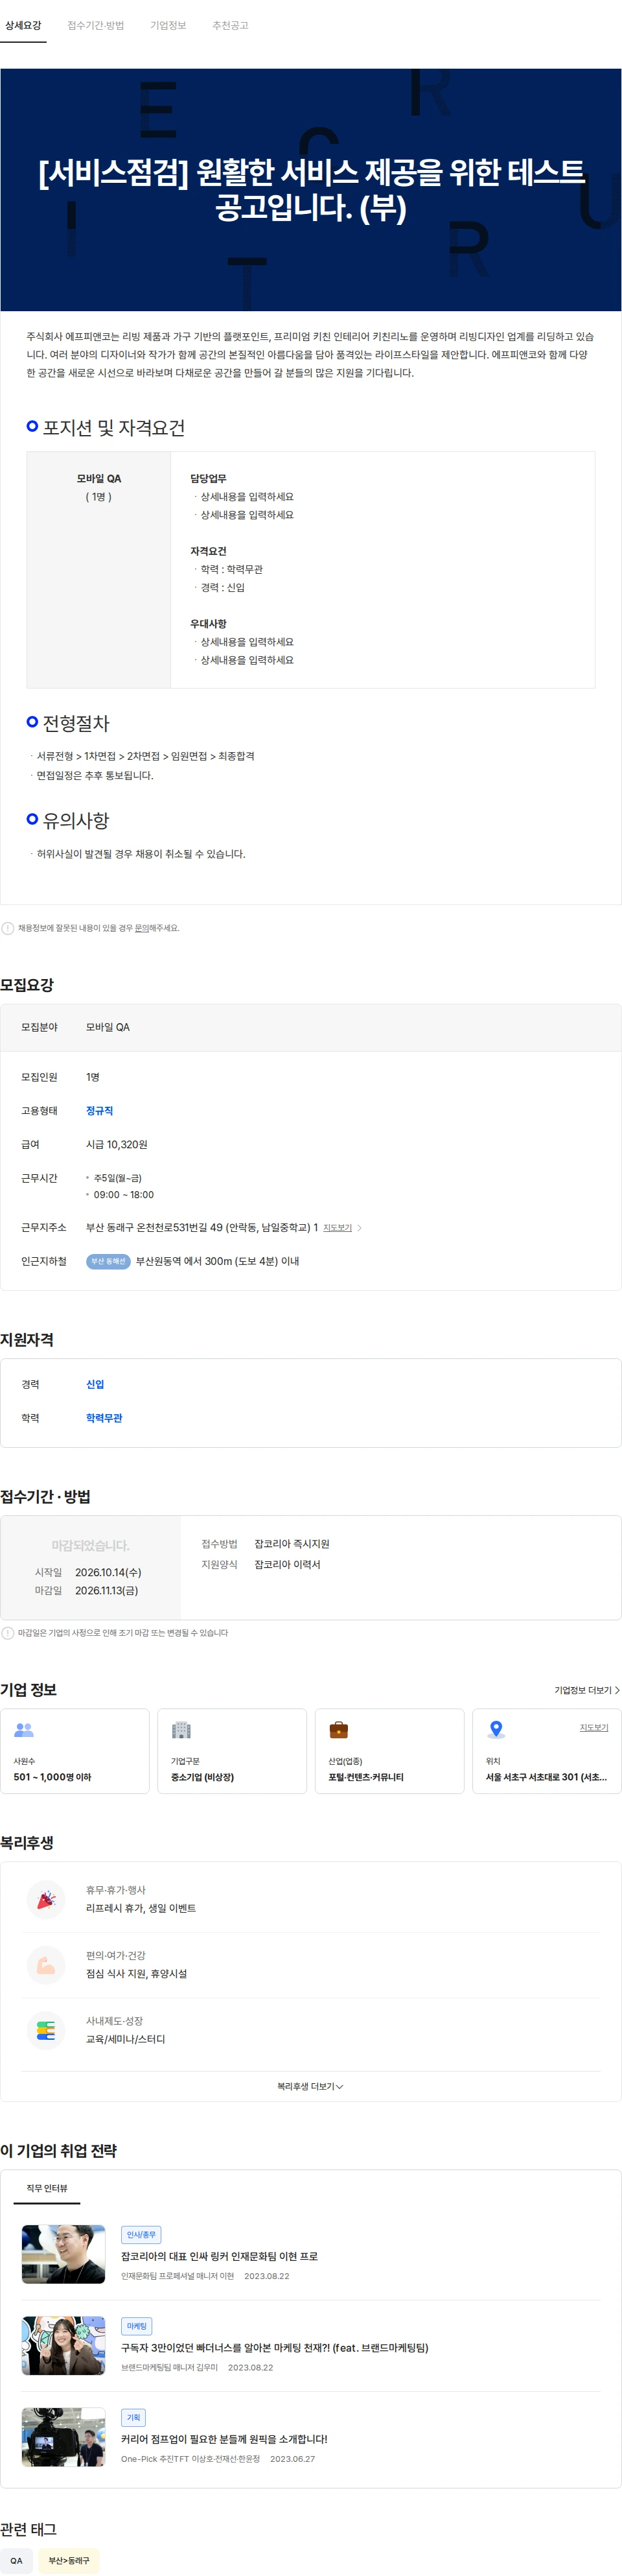The height and width of the screenshot is (2576, 622).
Task: Click the 잡코리아 즉시지원 application method
Action: (291, 1544)
